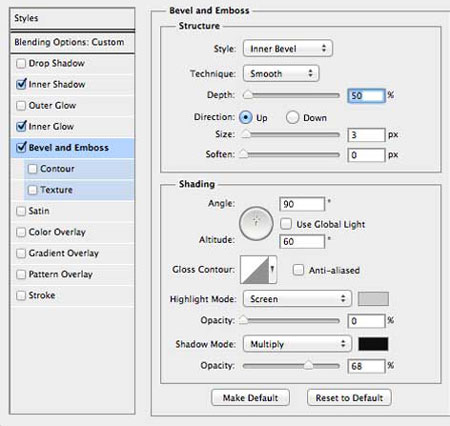
Task: Click the Highlight Opacity value field
Action: tap(366, 321)
